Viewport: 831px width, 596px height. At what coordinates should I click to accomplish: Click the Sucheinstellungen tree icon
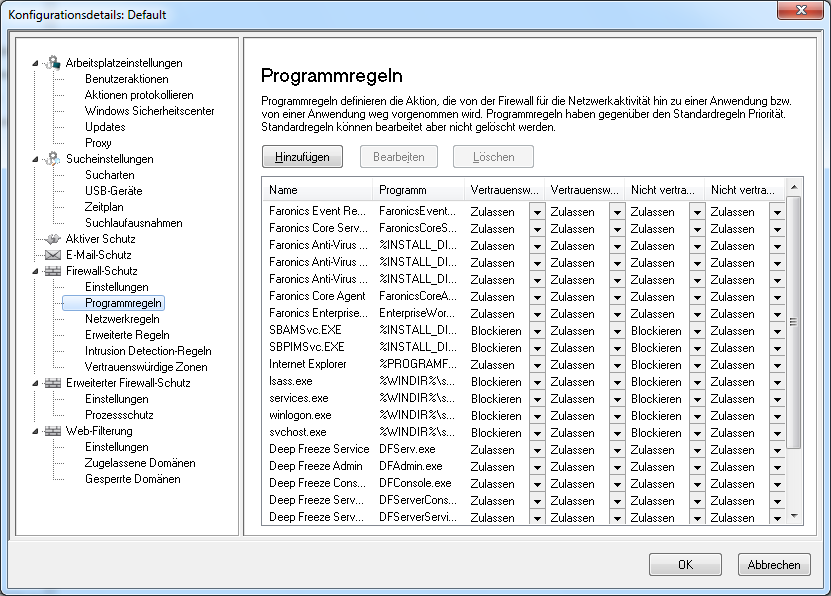[x=52, y=158]
